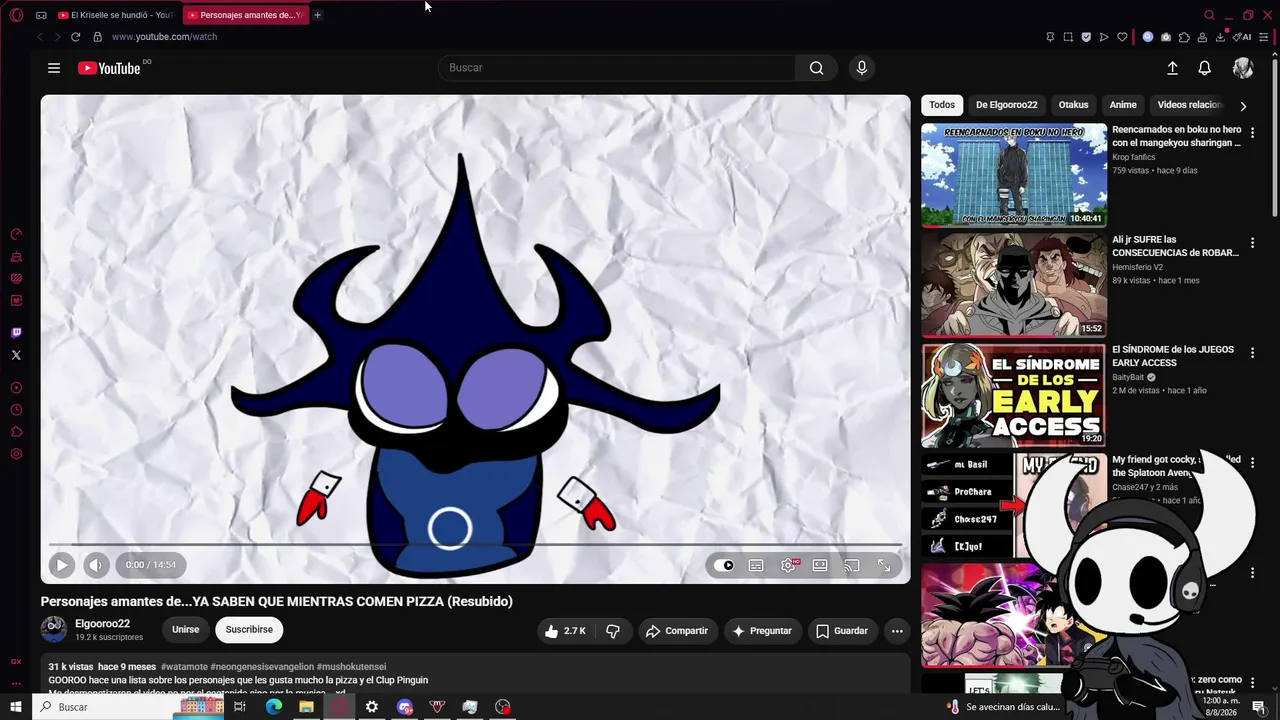Screen dimensions: 1280x720
Task: Open the account avatar menu
Action: pos(1243,68)
